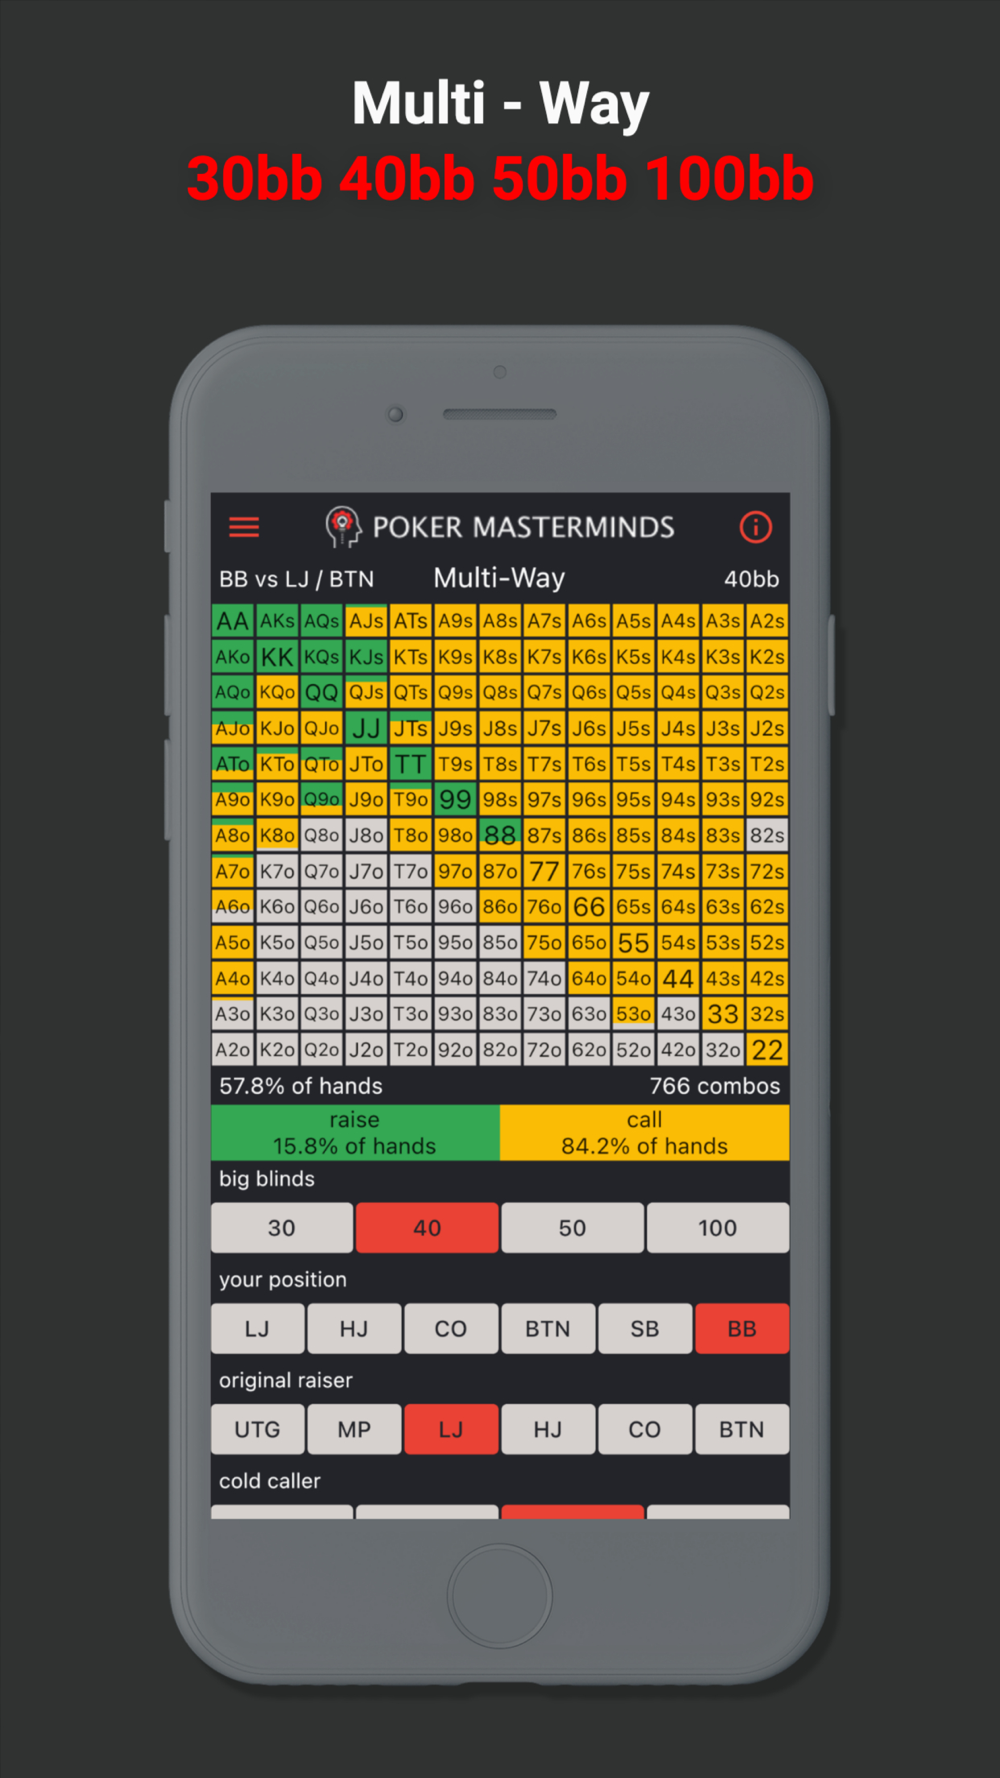This screenshot has width=1000, height=1778.
Task: Choose MP as original raiser
Action: point(354,1430)
